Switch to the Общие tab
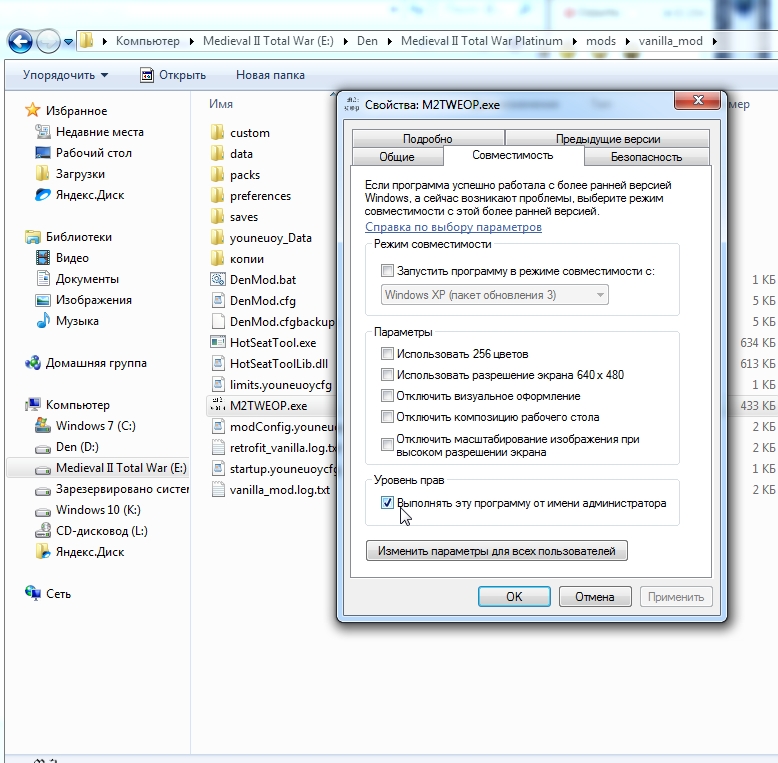This screenshot has width=778, height=763. pos(397,157)
